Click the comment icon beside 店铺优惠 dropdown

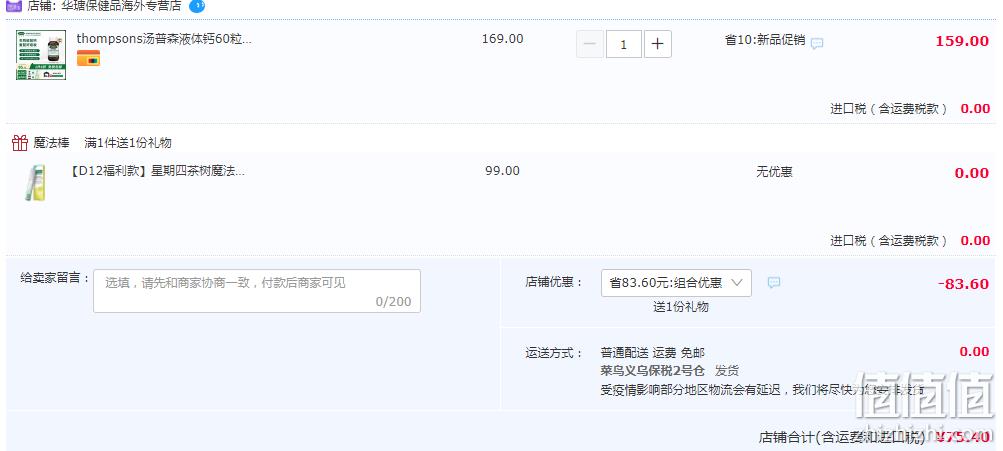point(773,283)
